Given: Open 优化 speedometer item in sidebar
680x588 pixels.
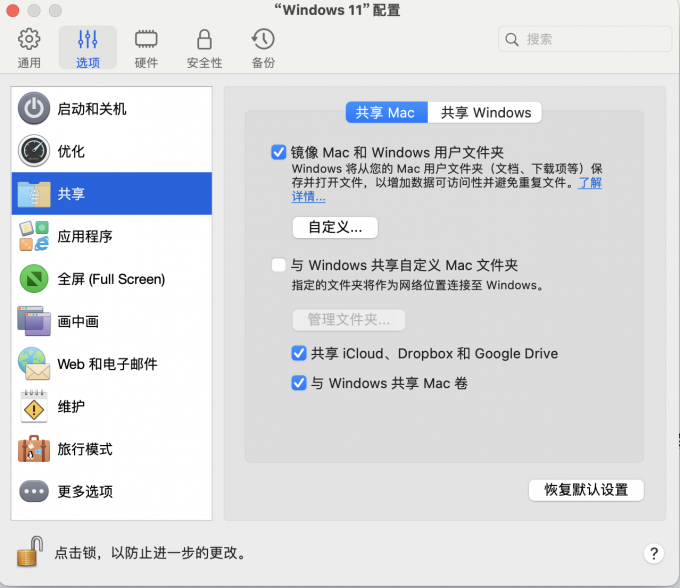Looking at the screenshot, I should (34, 151).
